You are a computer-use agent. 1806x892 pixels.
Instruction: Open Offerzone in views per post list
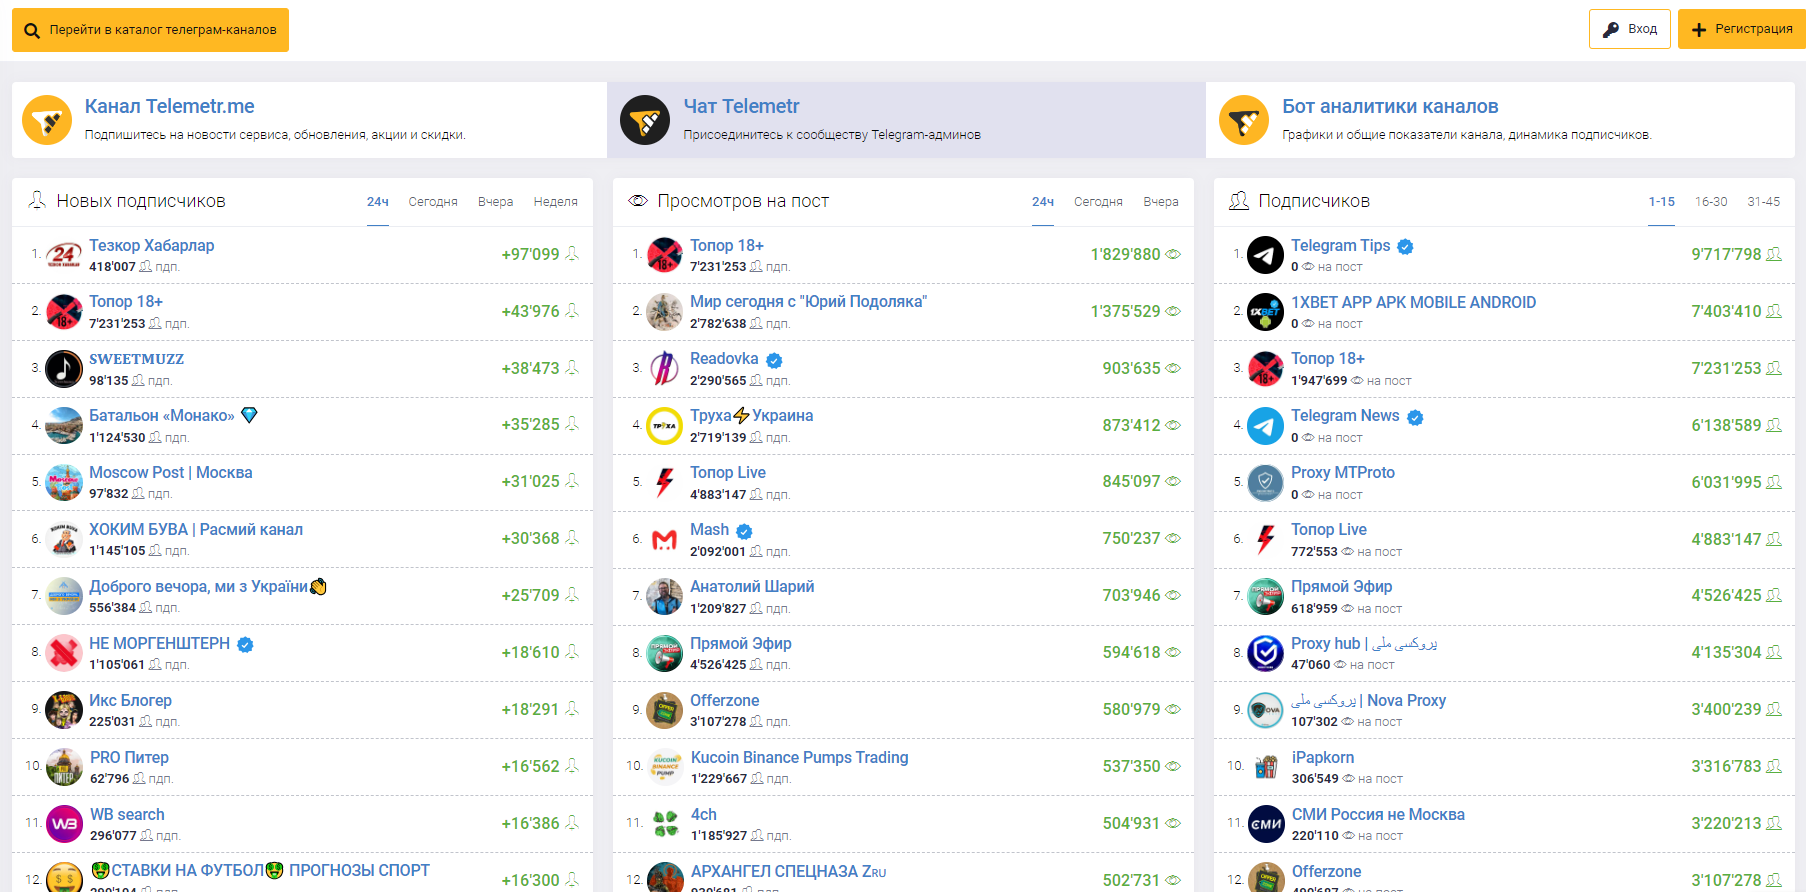coord(724,701)
